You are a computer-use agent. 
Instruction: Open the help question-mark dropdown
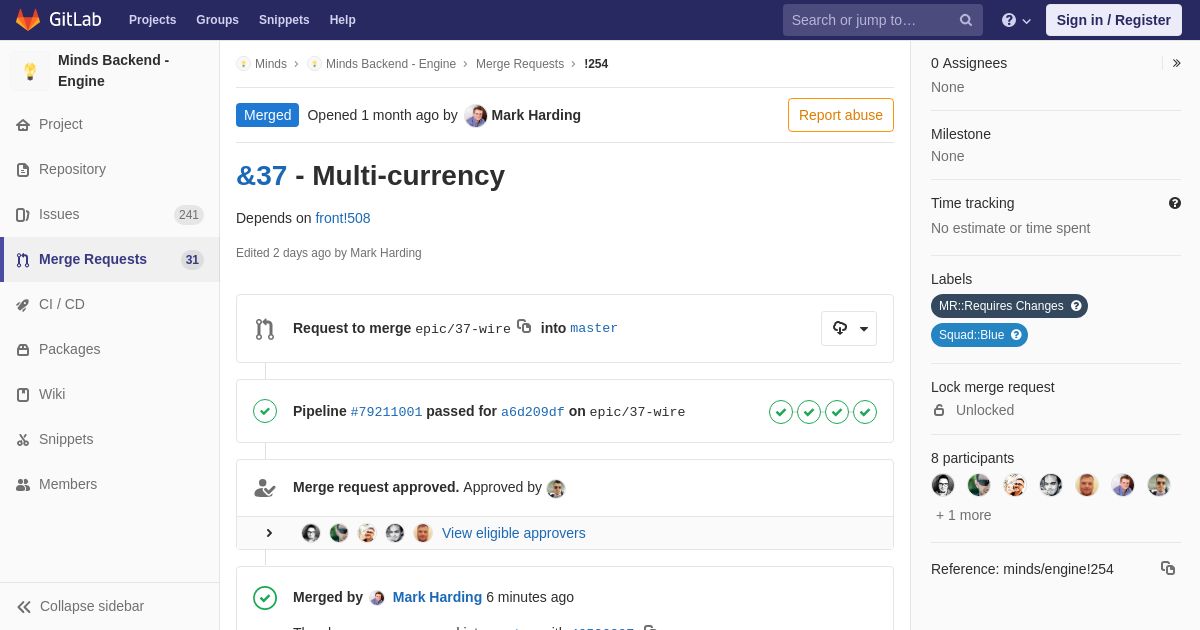(x=1016, y=20)
